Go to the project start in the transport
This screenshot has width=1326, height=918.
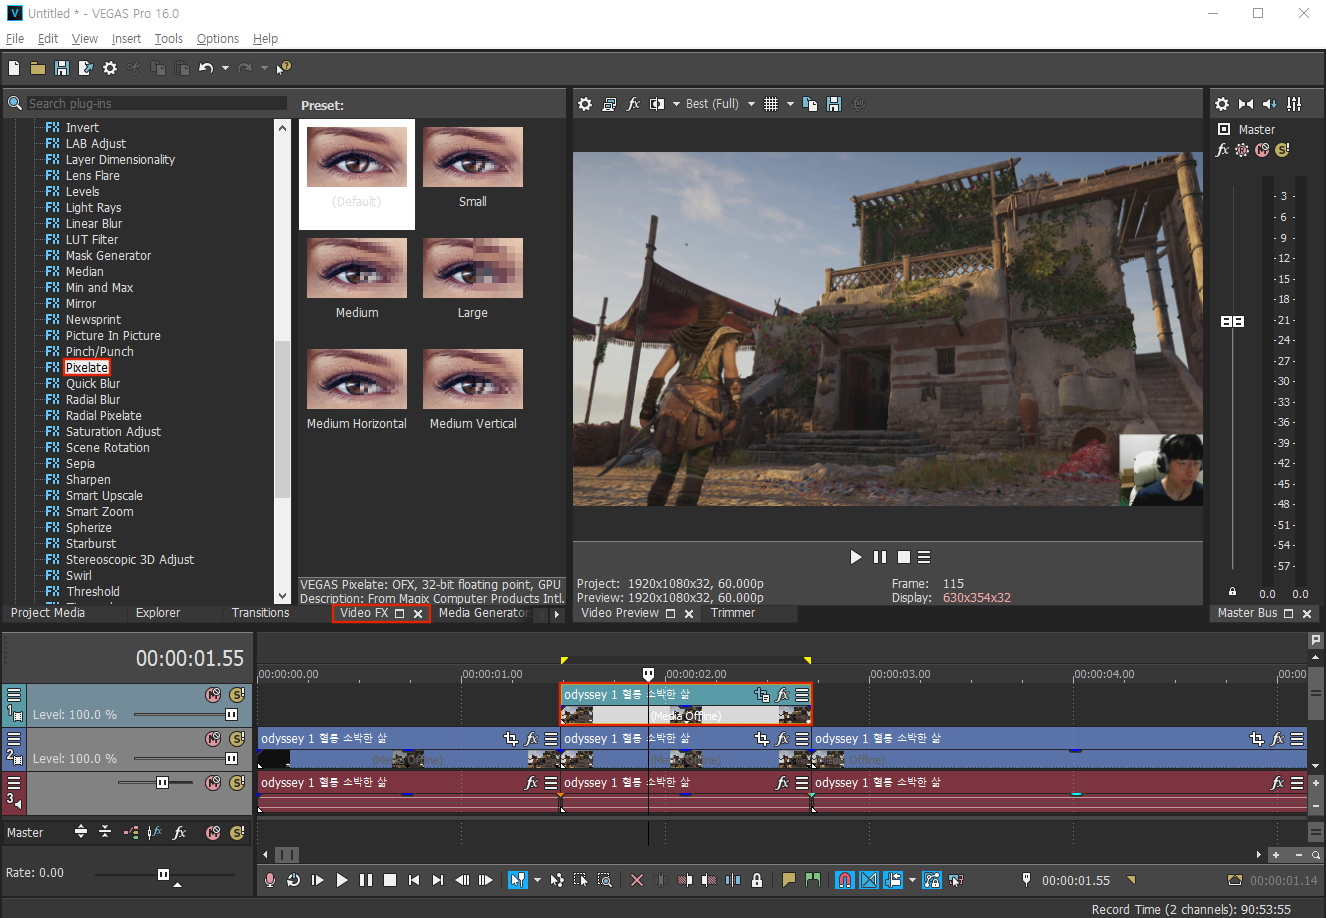[414, 880]
